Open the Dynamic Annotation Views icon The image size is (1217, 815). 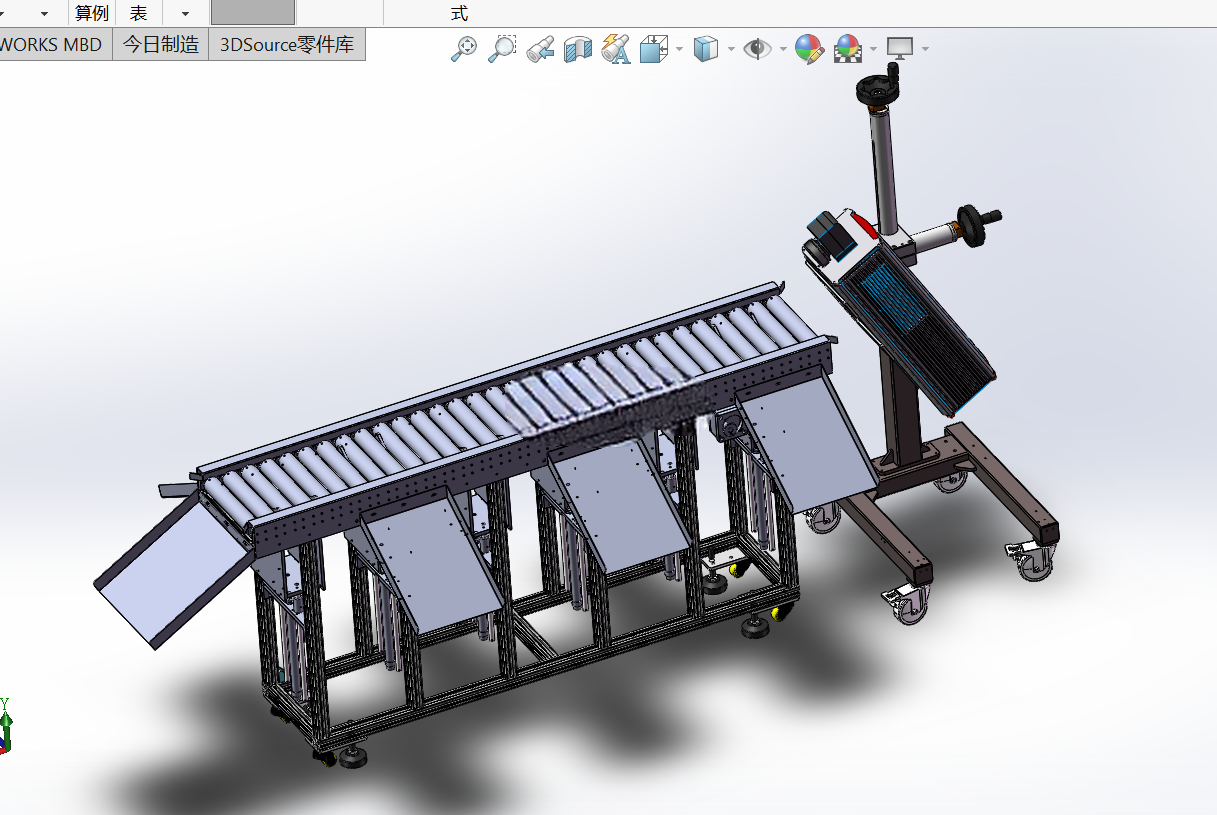(x=616, y=48)
